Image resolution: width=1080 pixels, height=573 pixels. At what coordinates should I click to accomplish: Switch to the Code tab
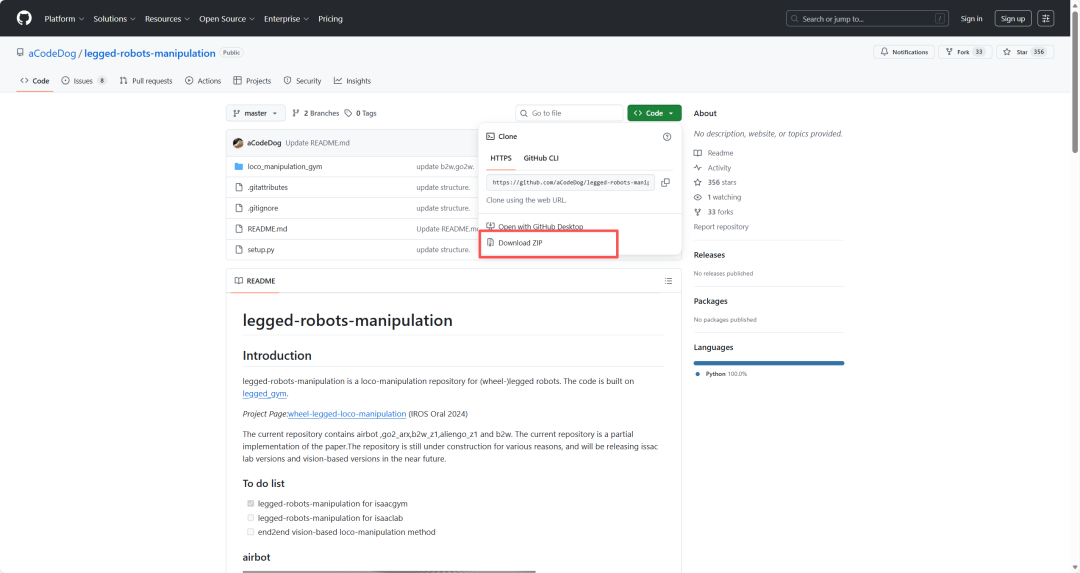click(x=34, y=81)
